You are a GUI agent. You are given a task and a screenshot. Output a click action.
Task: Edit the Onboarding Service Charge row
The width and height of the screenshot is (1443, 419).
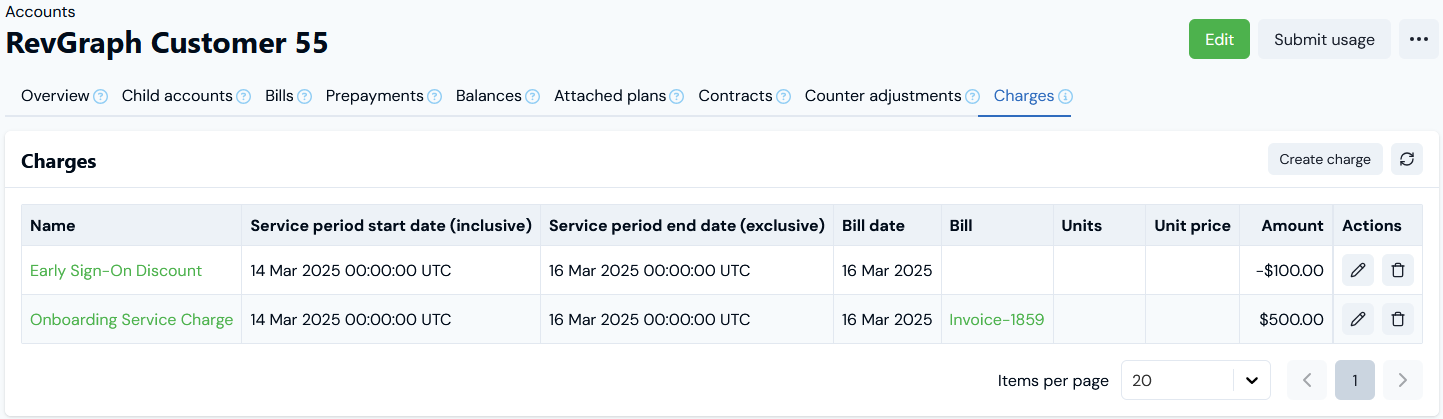pos(1357,319)
